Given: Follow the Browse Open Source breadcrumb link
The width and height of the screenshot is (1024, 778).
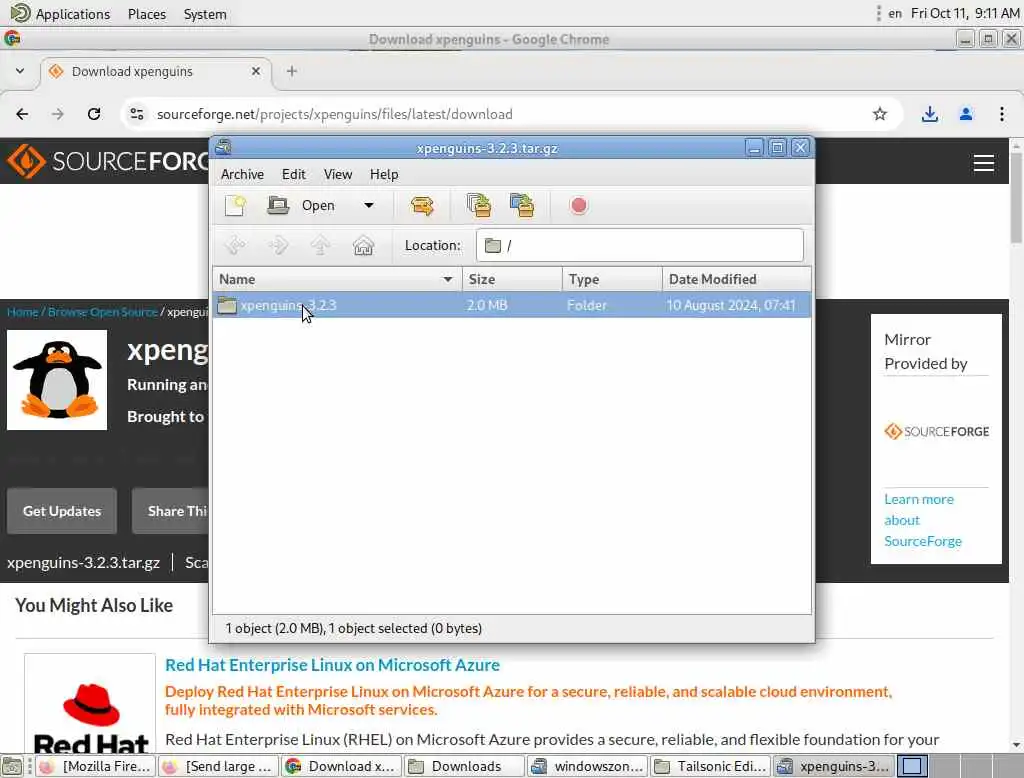Looking at the screenshot, I should click(103, 312).
